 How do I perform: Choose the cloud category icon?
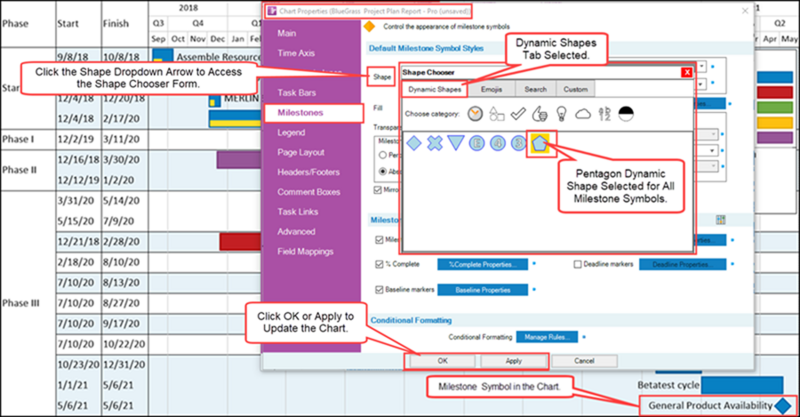583,114
